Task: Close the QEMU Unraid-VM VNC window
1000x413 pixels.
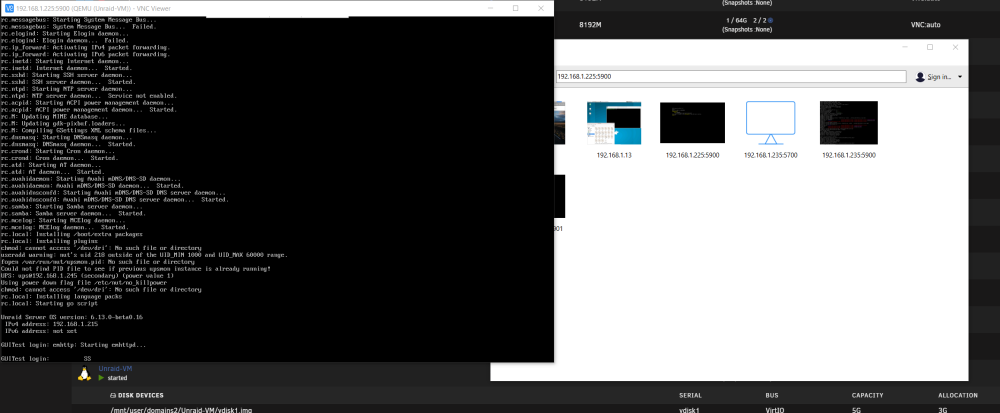Action: (541, 8)
